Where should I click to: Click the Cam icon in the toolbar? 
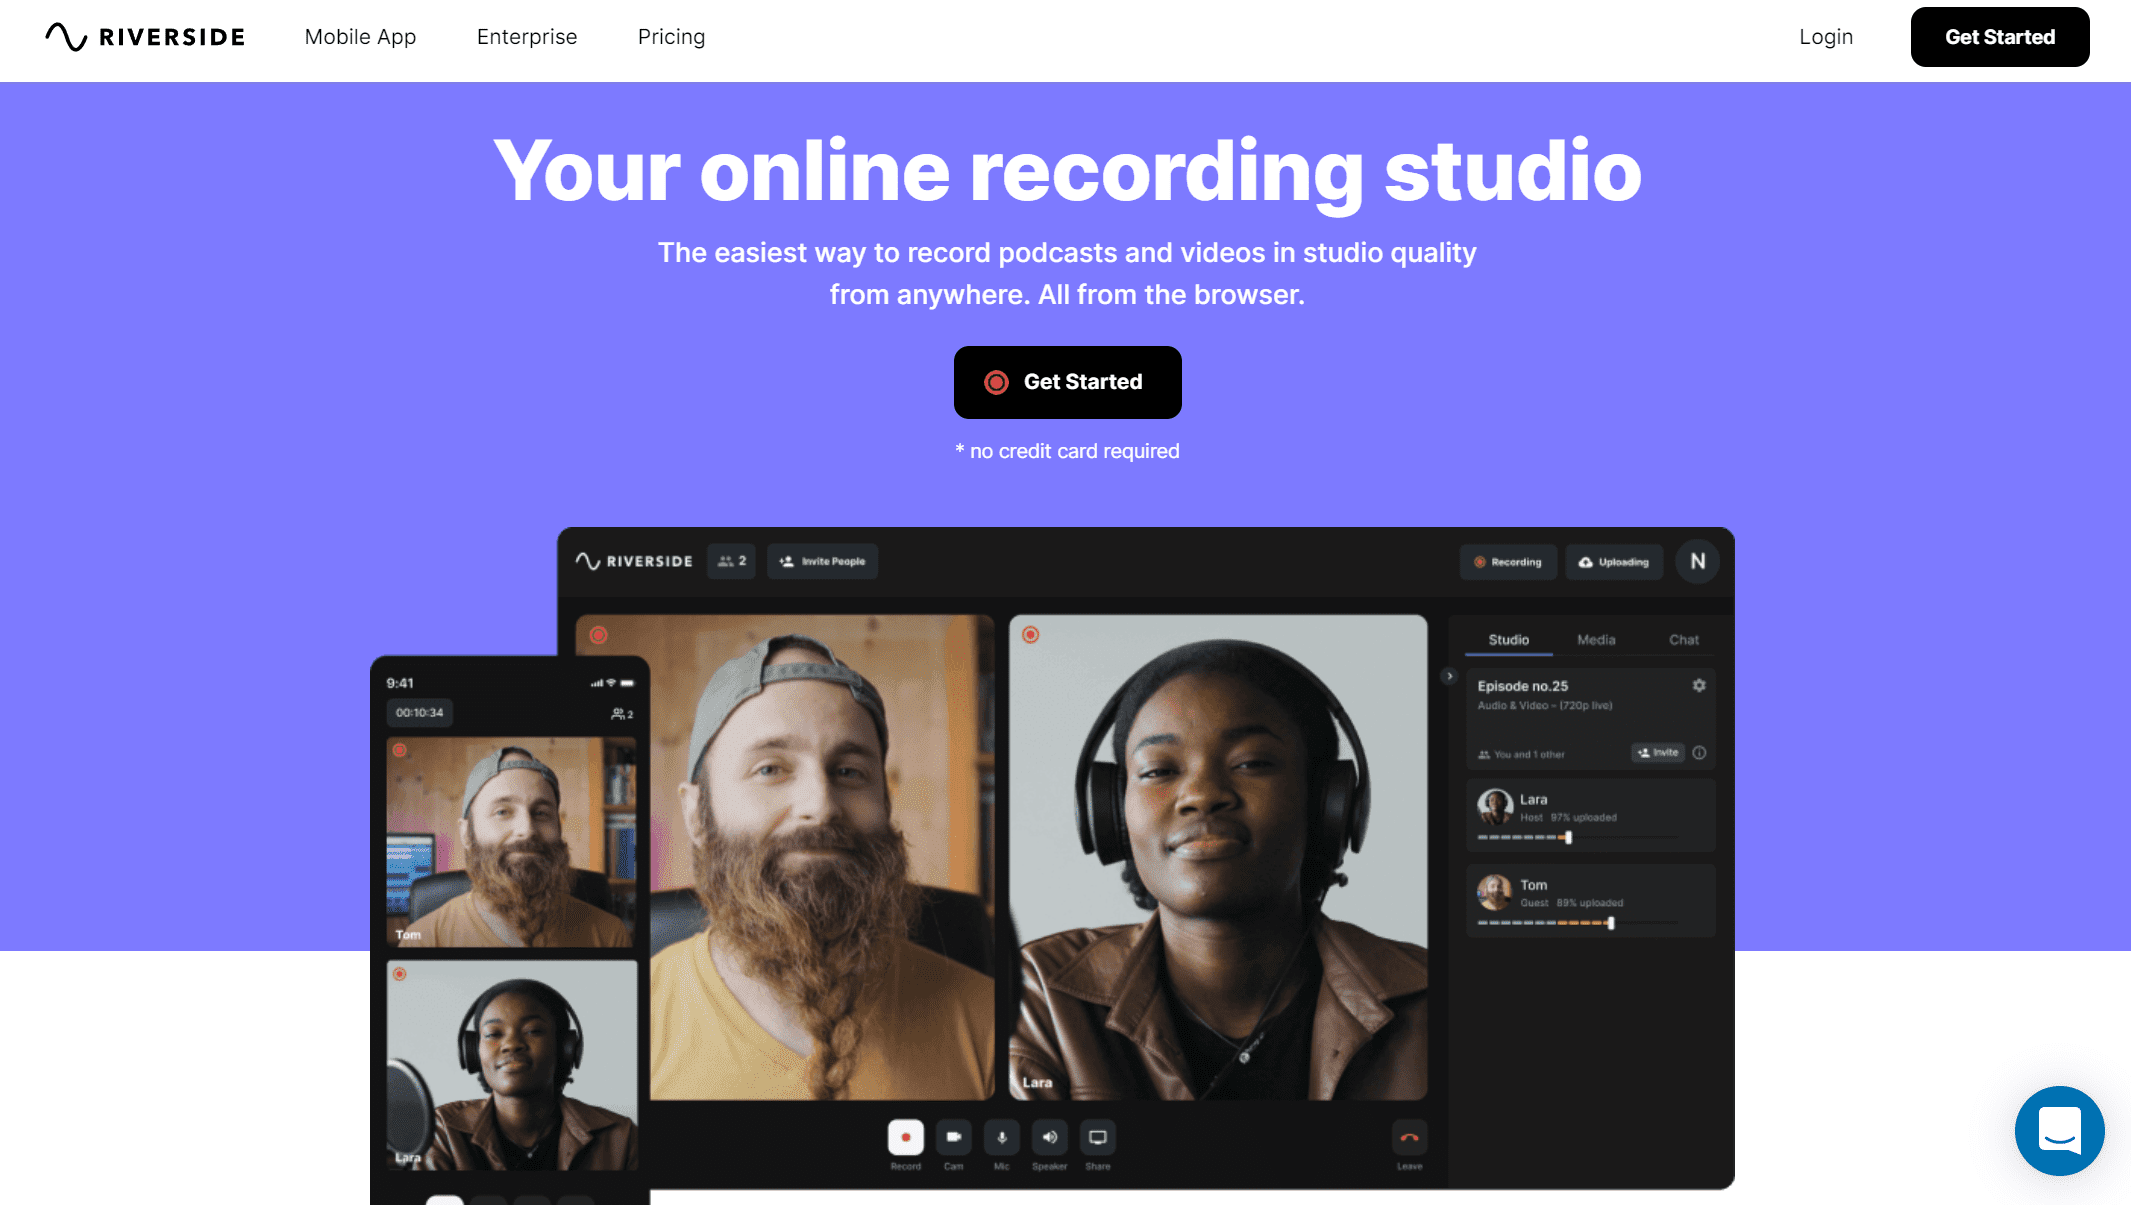pyautogui.click(x=953, y=1135)
